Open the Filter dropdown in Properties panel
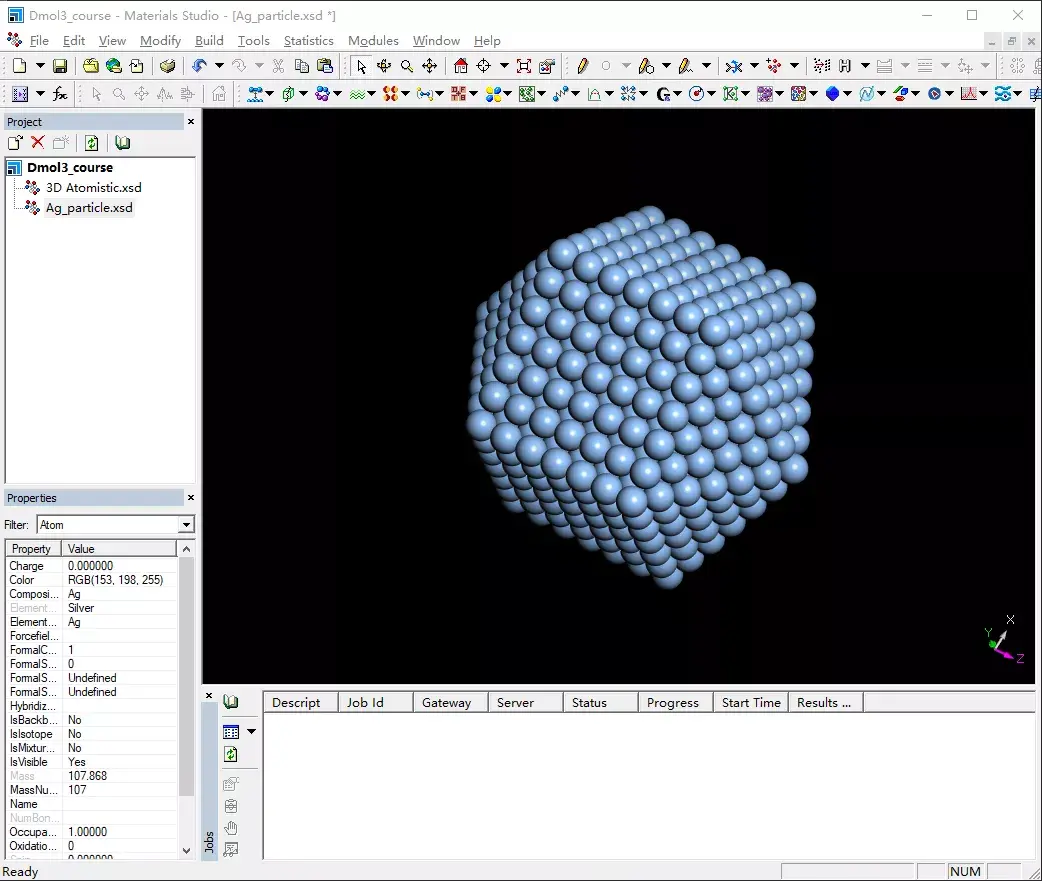Screen dimensions: 1042x881 [186, 524]
